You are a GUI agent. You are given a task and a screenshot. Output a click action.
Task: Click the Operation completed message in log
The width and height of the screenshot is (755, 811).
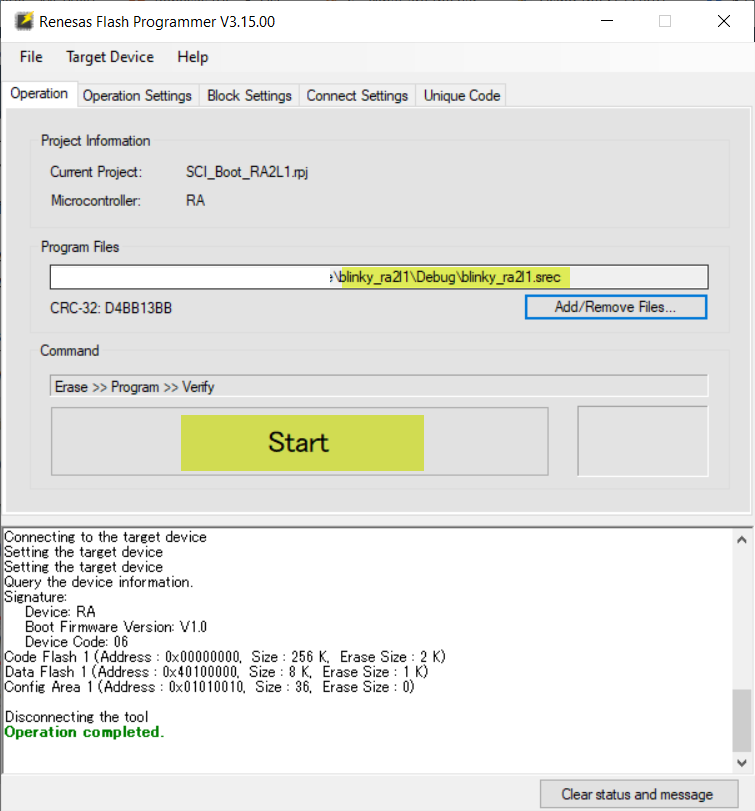[x=83, y=732]
